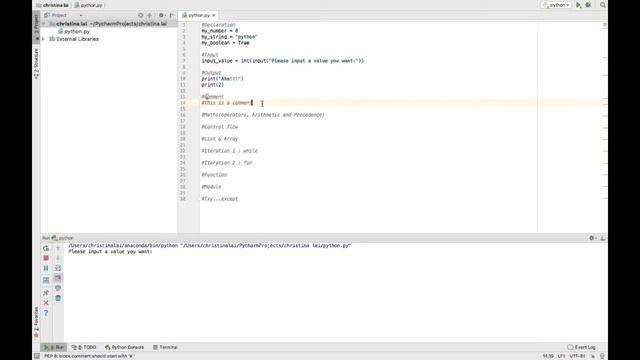
Task: Hide the Run tool window
Action: 602,238
